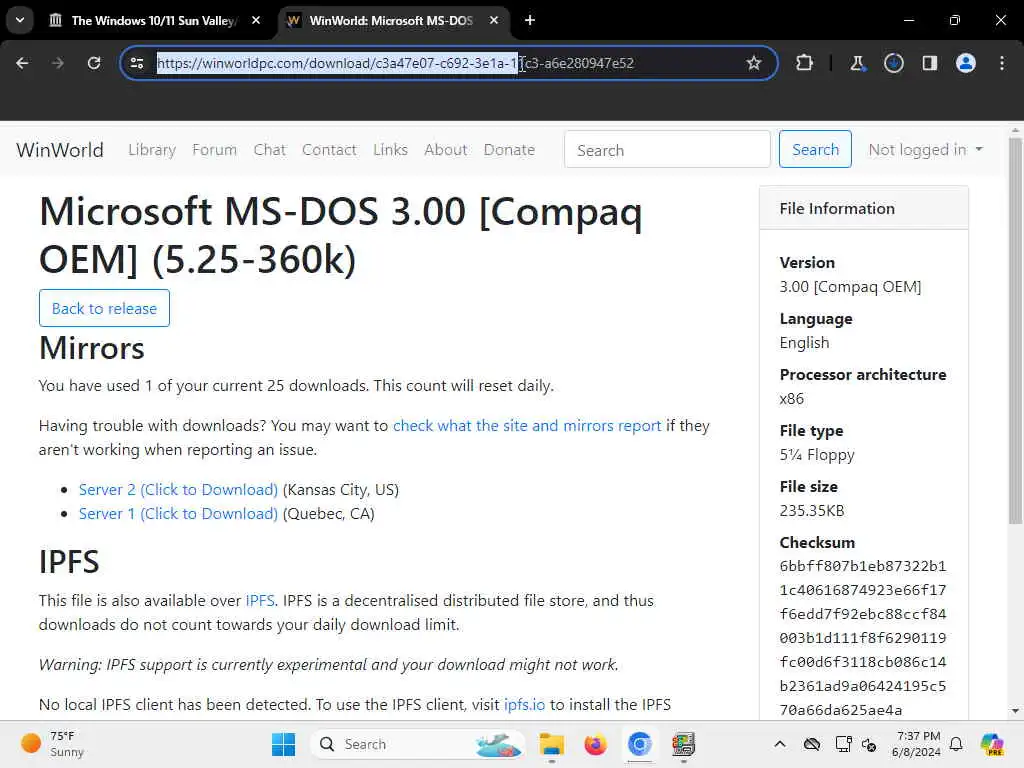Open the browser extensions puzzle icon
The height and width of the screenshot is (768, 1024).
click(x=805, y=63)
